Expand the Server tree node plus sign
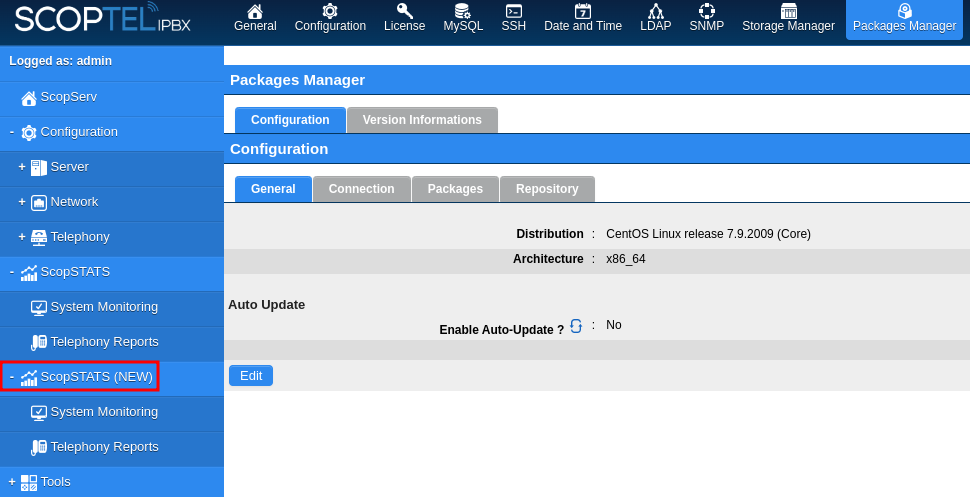The height and width of the screenshot is (497, 970). tap(22, 167)
